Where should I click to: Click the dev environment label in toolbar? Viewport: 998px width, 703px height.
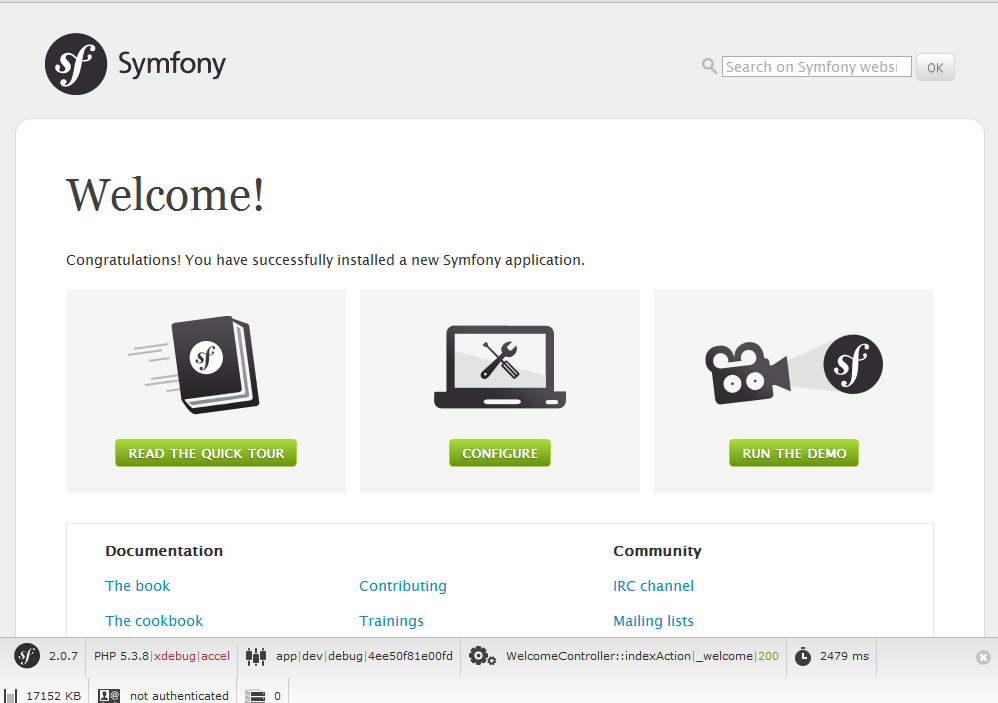(312, 656)
